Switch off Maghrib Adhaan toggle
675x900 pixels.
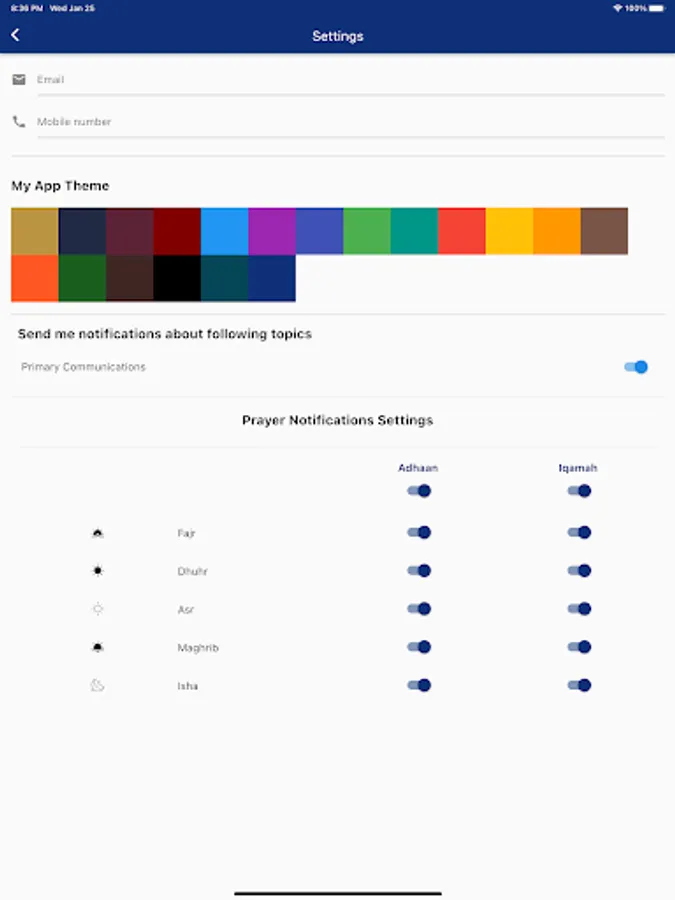click(419, 647)
